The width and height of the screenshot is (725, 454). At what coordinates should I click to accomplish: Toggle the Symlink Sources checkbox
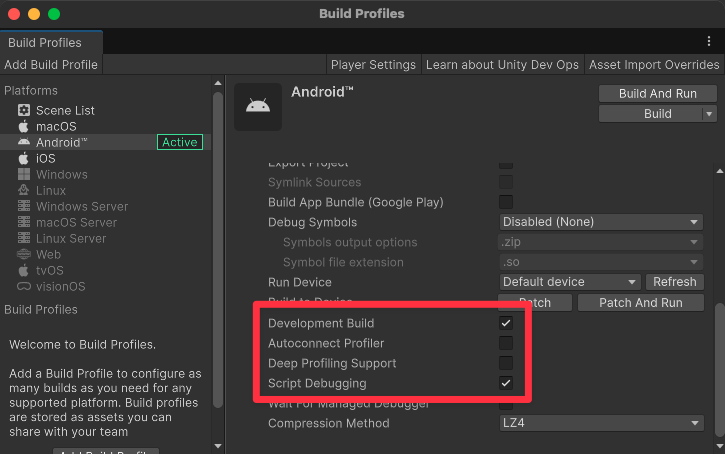[x=506, y=182]
